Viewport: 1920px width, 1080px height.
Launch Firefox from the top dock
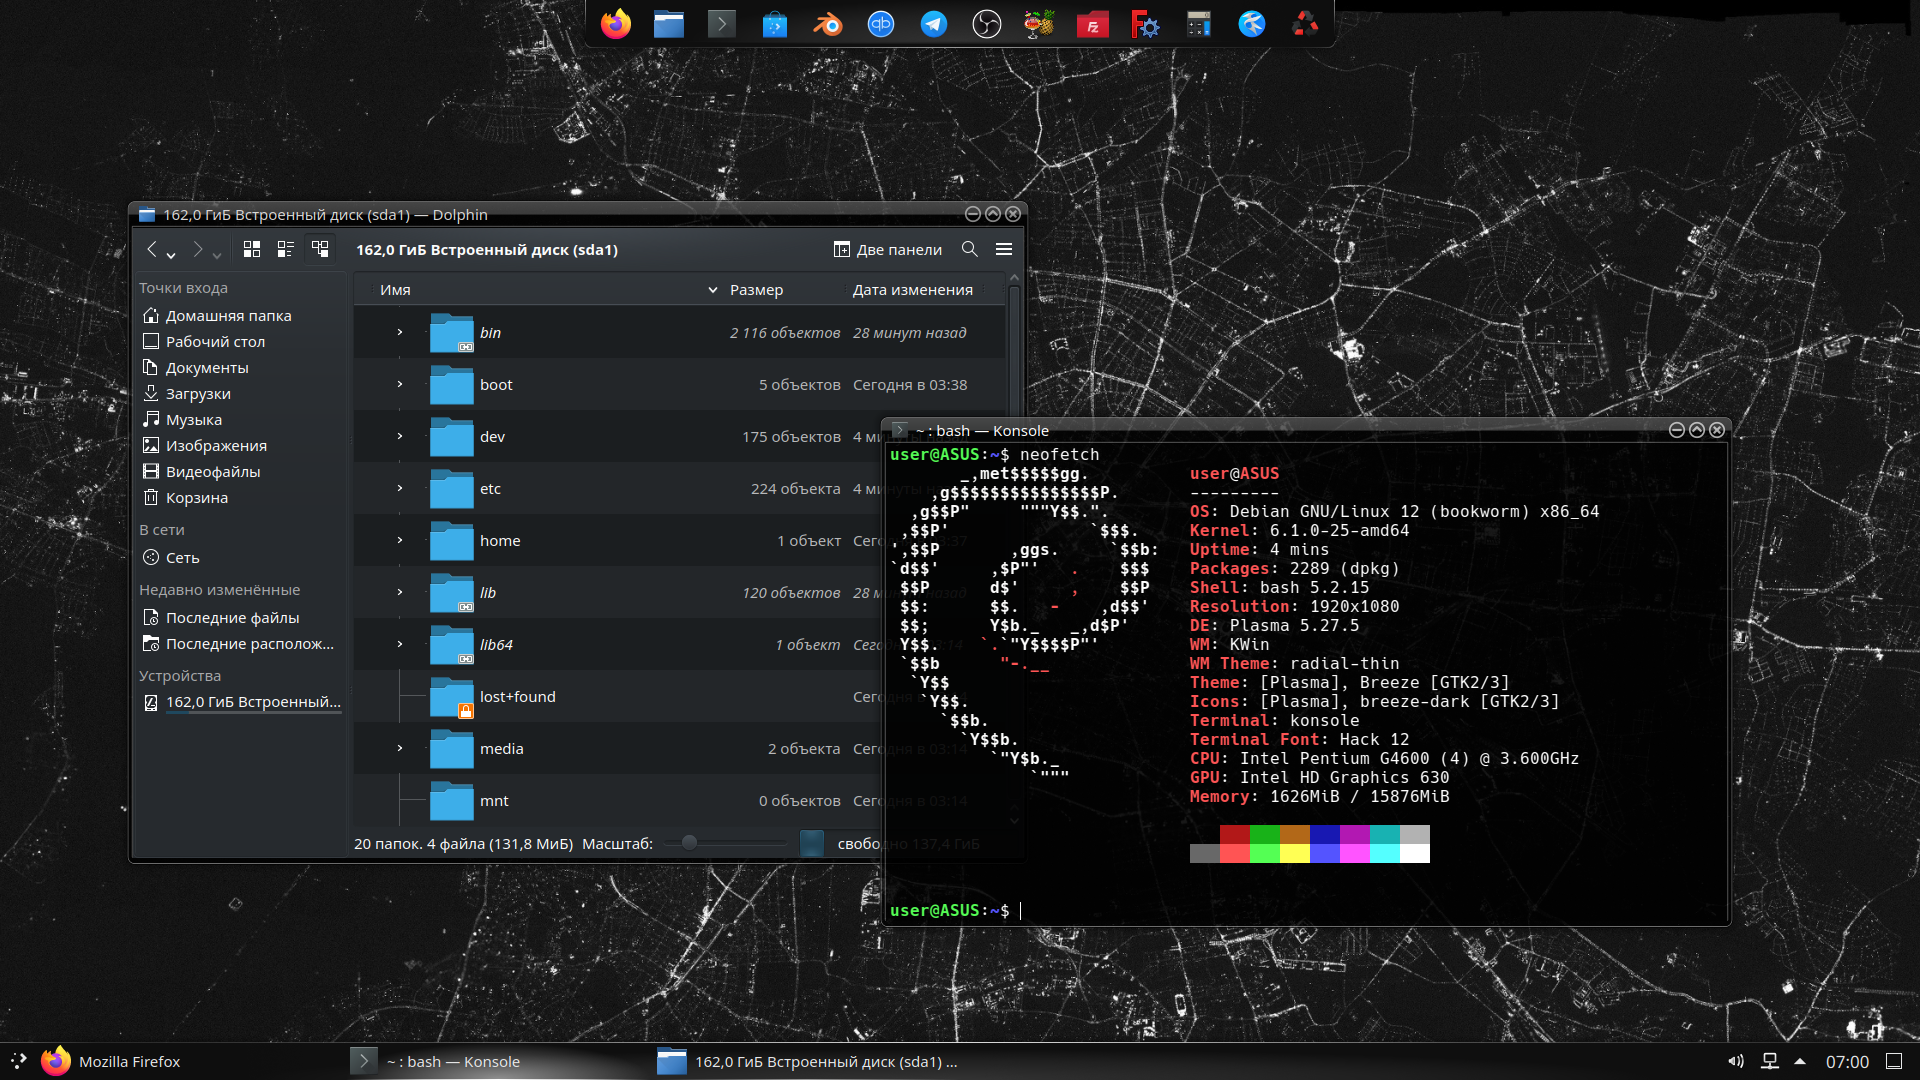[616, 23]
